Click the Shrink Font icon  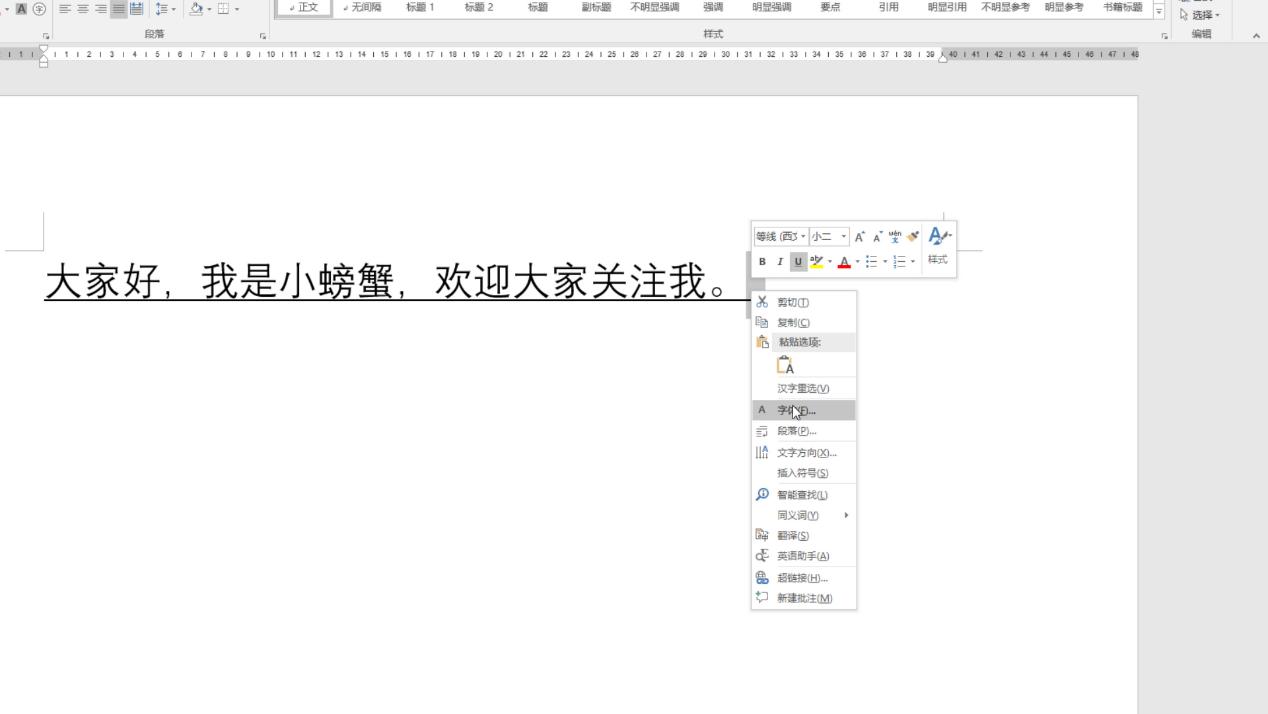(x=876, y=237)
